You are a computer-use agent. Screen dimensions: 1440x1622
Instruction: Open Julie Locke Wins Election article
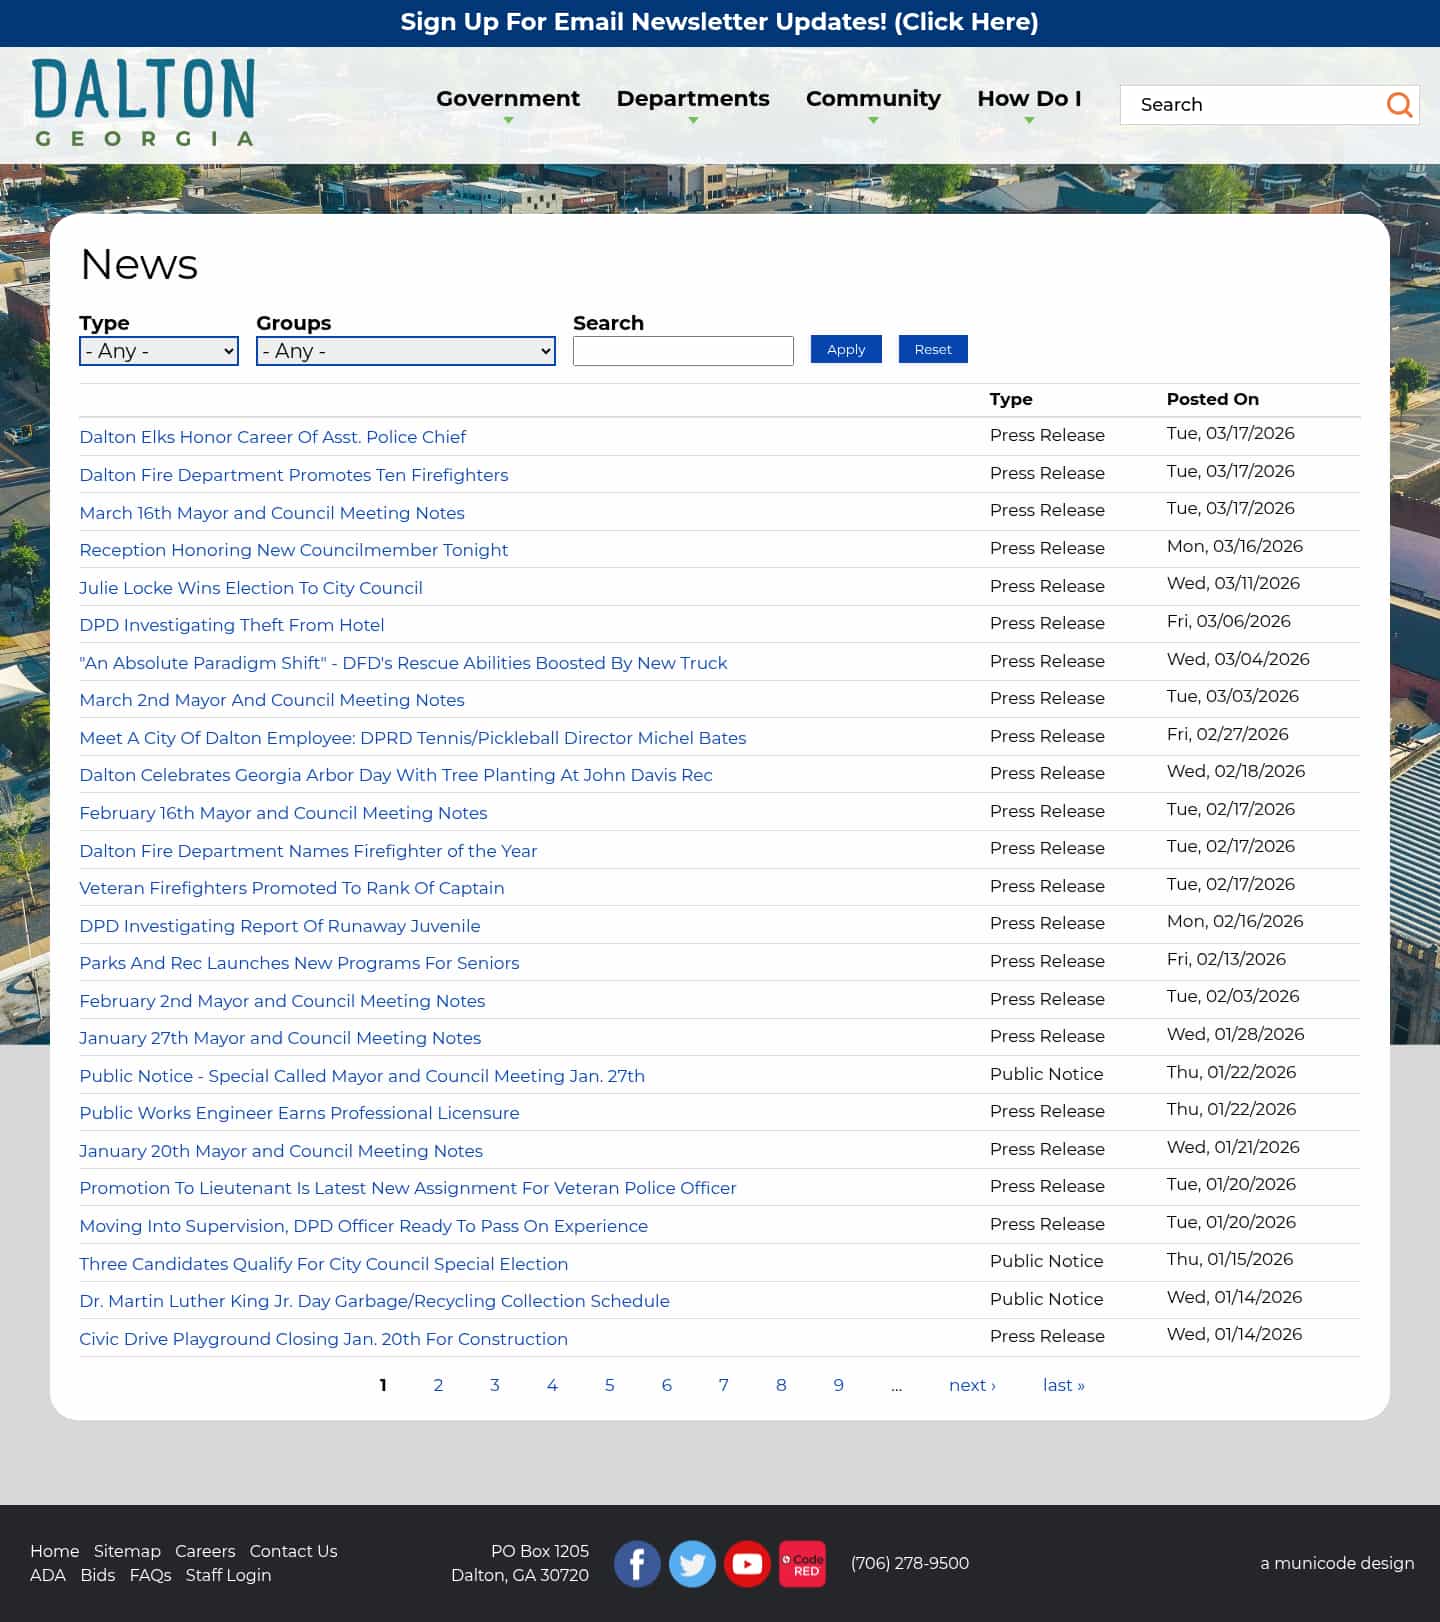(251, 588)
